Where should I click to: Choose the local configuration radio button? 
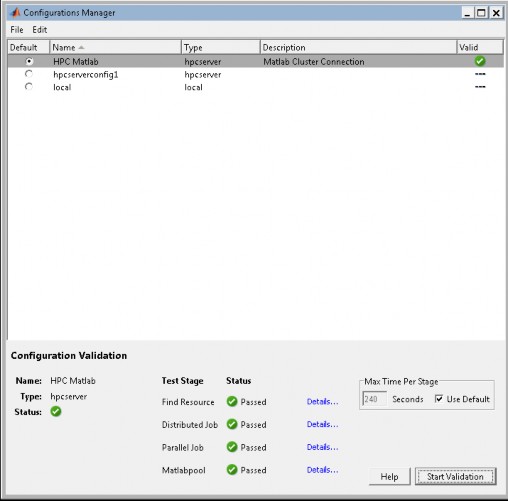pyautogui.click(x=29, y=87)
